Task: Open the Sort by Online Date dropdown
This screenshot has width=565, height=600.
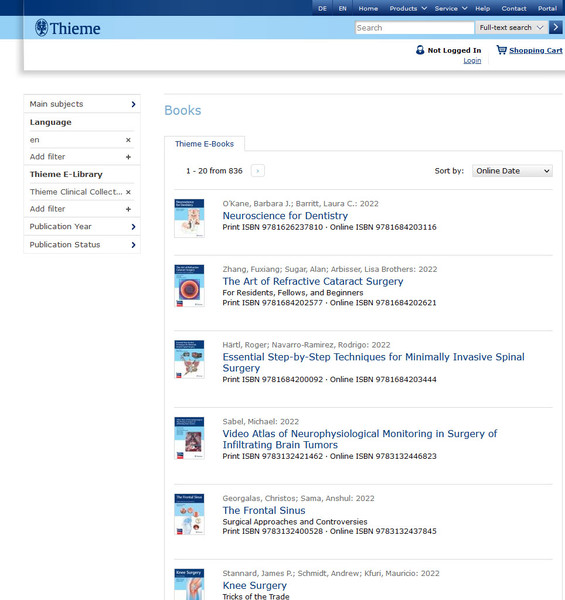Action: pos(512,171)
